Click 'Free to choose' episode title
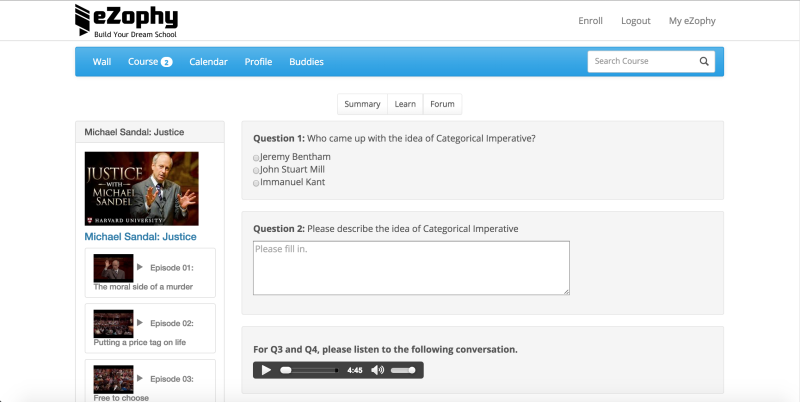The height and width of the screenshot is (402, 800). [x=121, y=398]
